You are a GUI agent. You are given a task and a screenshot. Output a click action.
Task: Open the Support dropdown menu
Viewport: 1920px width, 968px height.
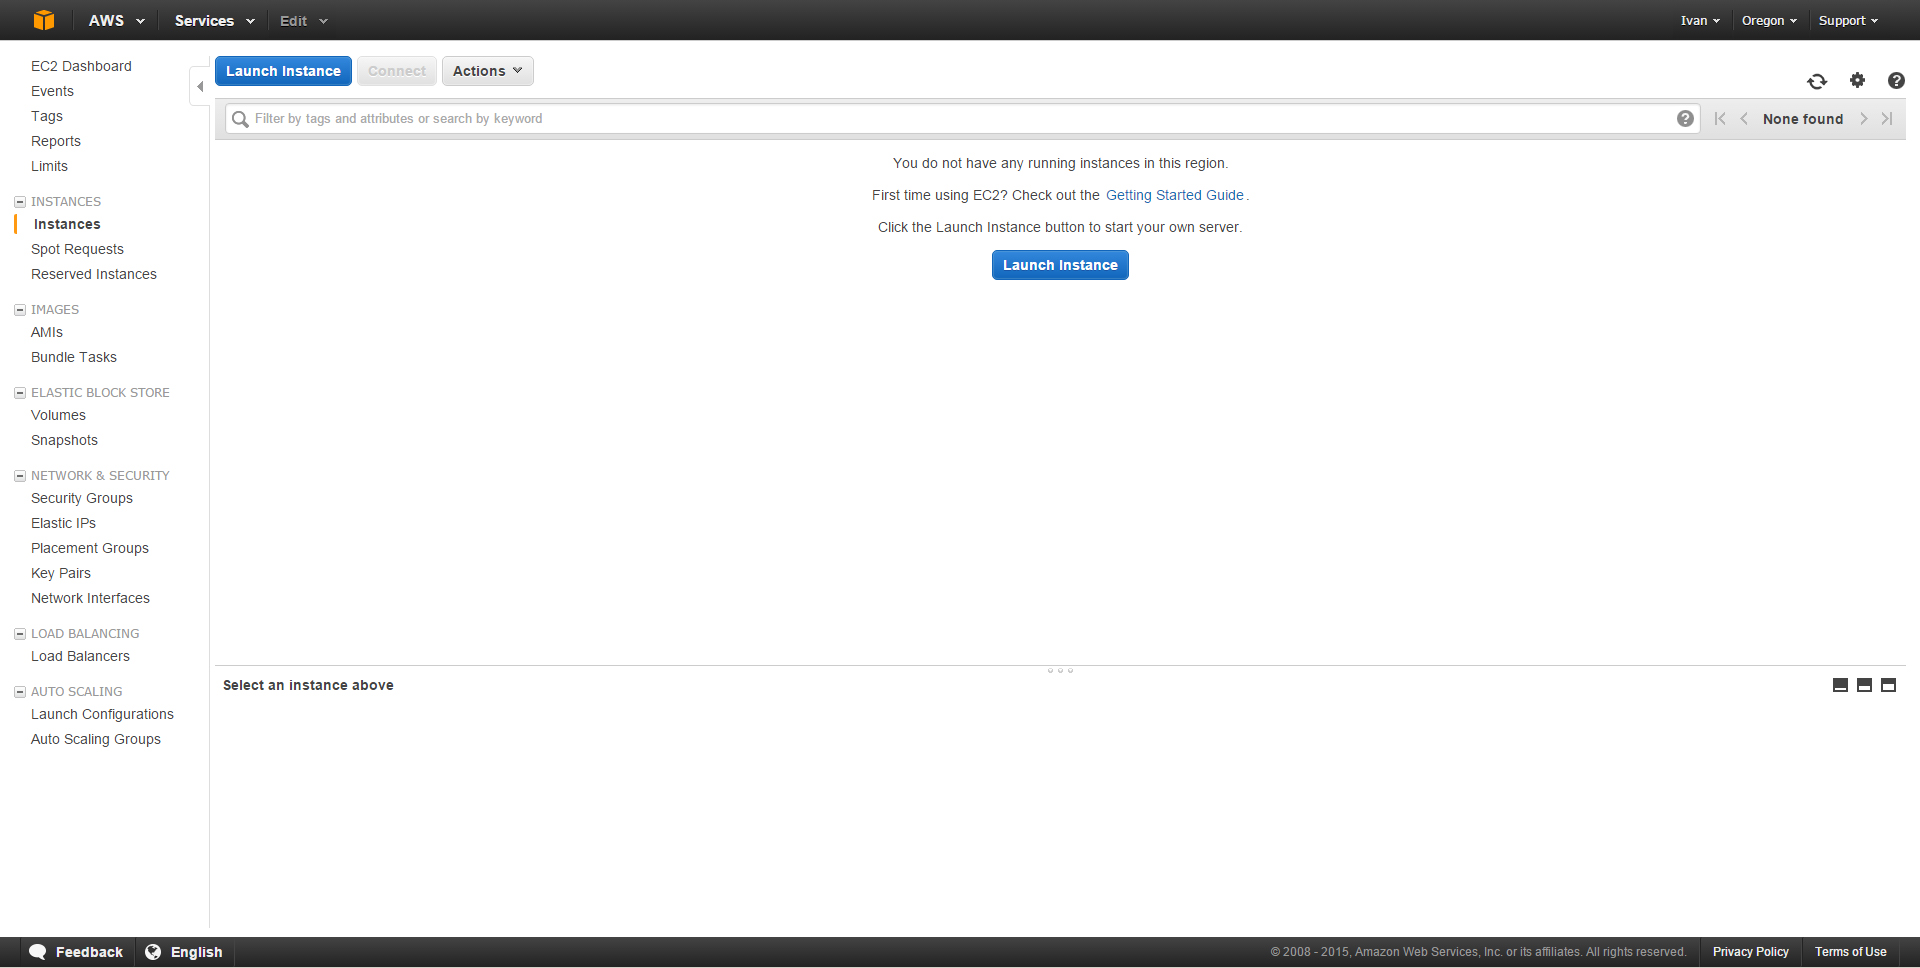(1848, 20)
